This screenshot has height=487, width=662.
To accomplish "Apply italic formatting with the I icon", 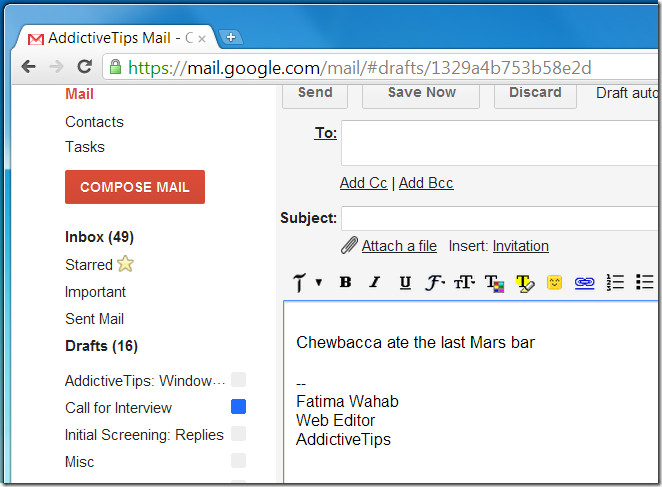I will point(374,282).
